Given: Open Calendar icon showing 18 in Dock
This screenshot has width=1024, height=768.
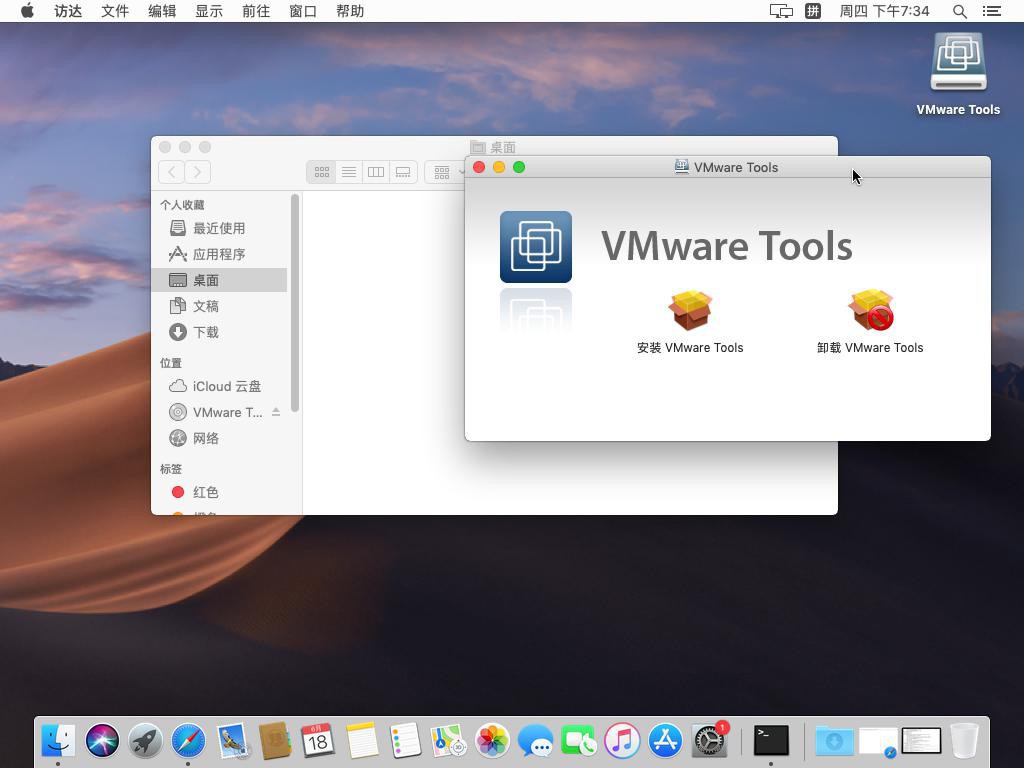Looking at the screenshot, I should click(318, 741).
